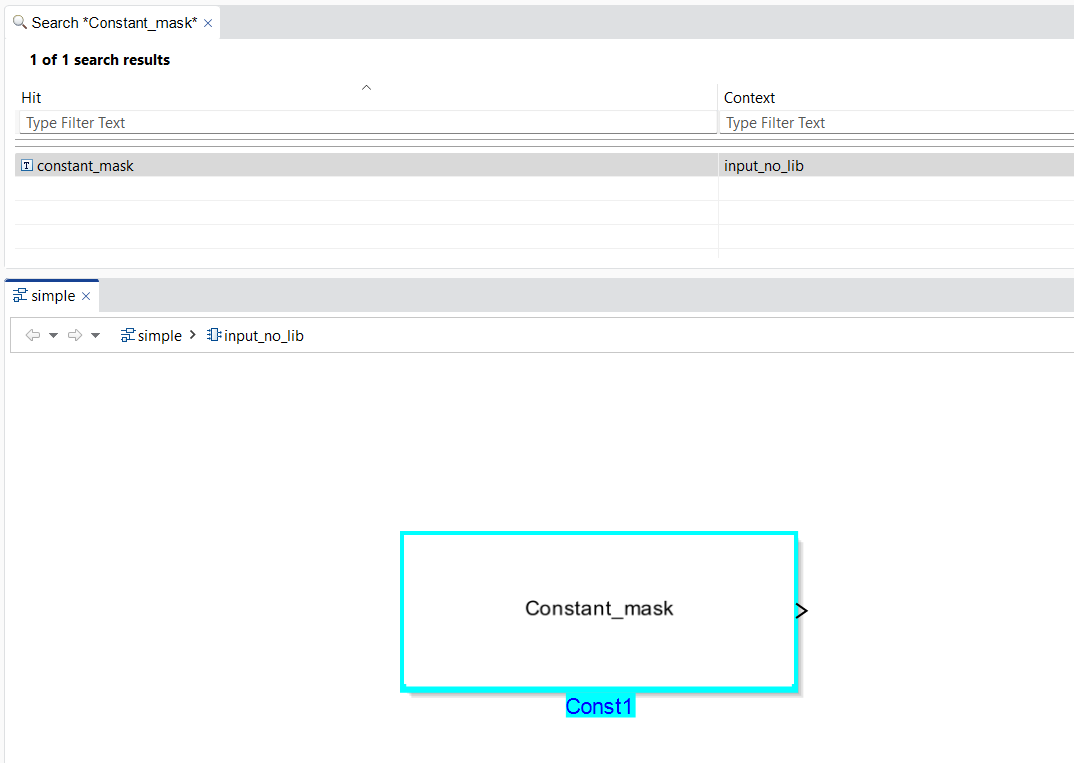Expand the breadcrumb chevron after simple

[193, 336]
